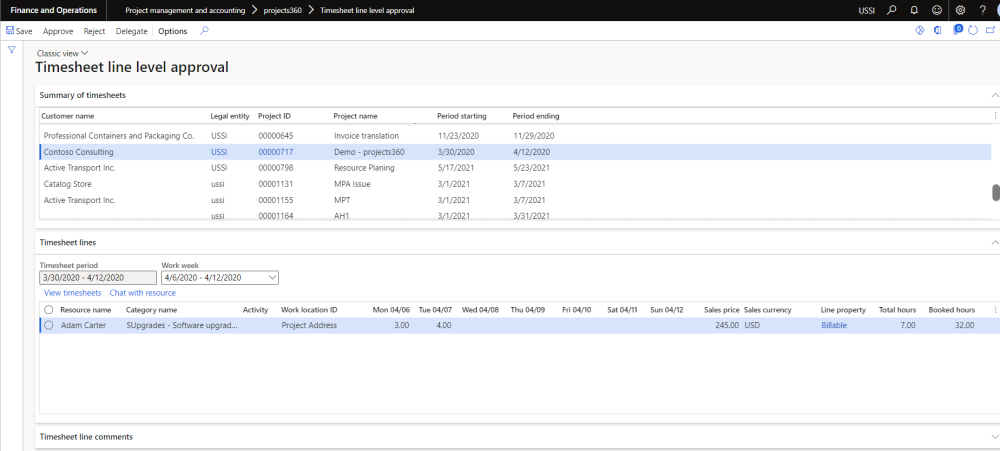This screenshot has height=451, width=1000.
Task: Open the Options menu tab
Action: pyautogui.click(x=172, y=31)
